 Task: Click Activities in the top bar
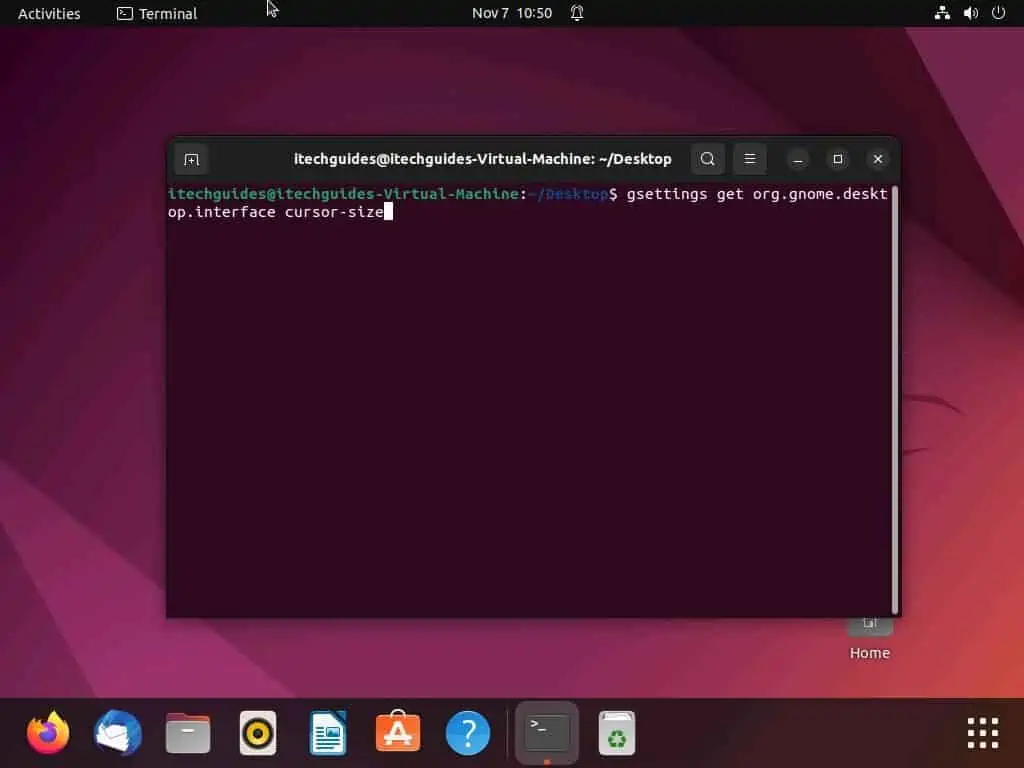48,13
